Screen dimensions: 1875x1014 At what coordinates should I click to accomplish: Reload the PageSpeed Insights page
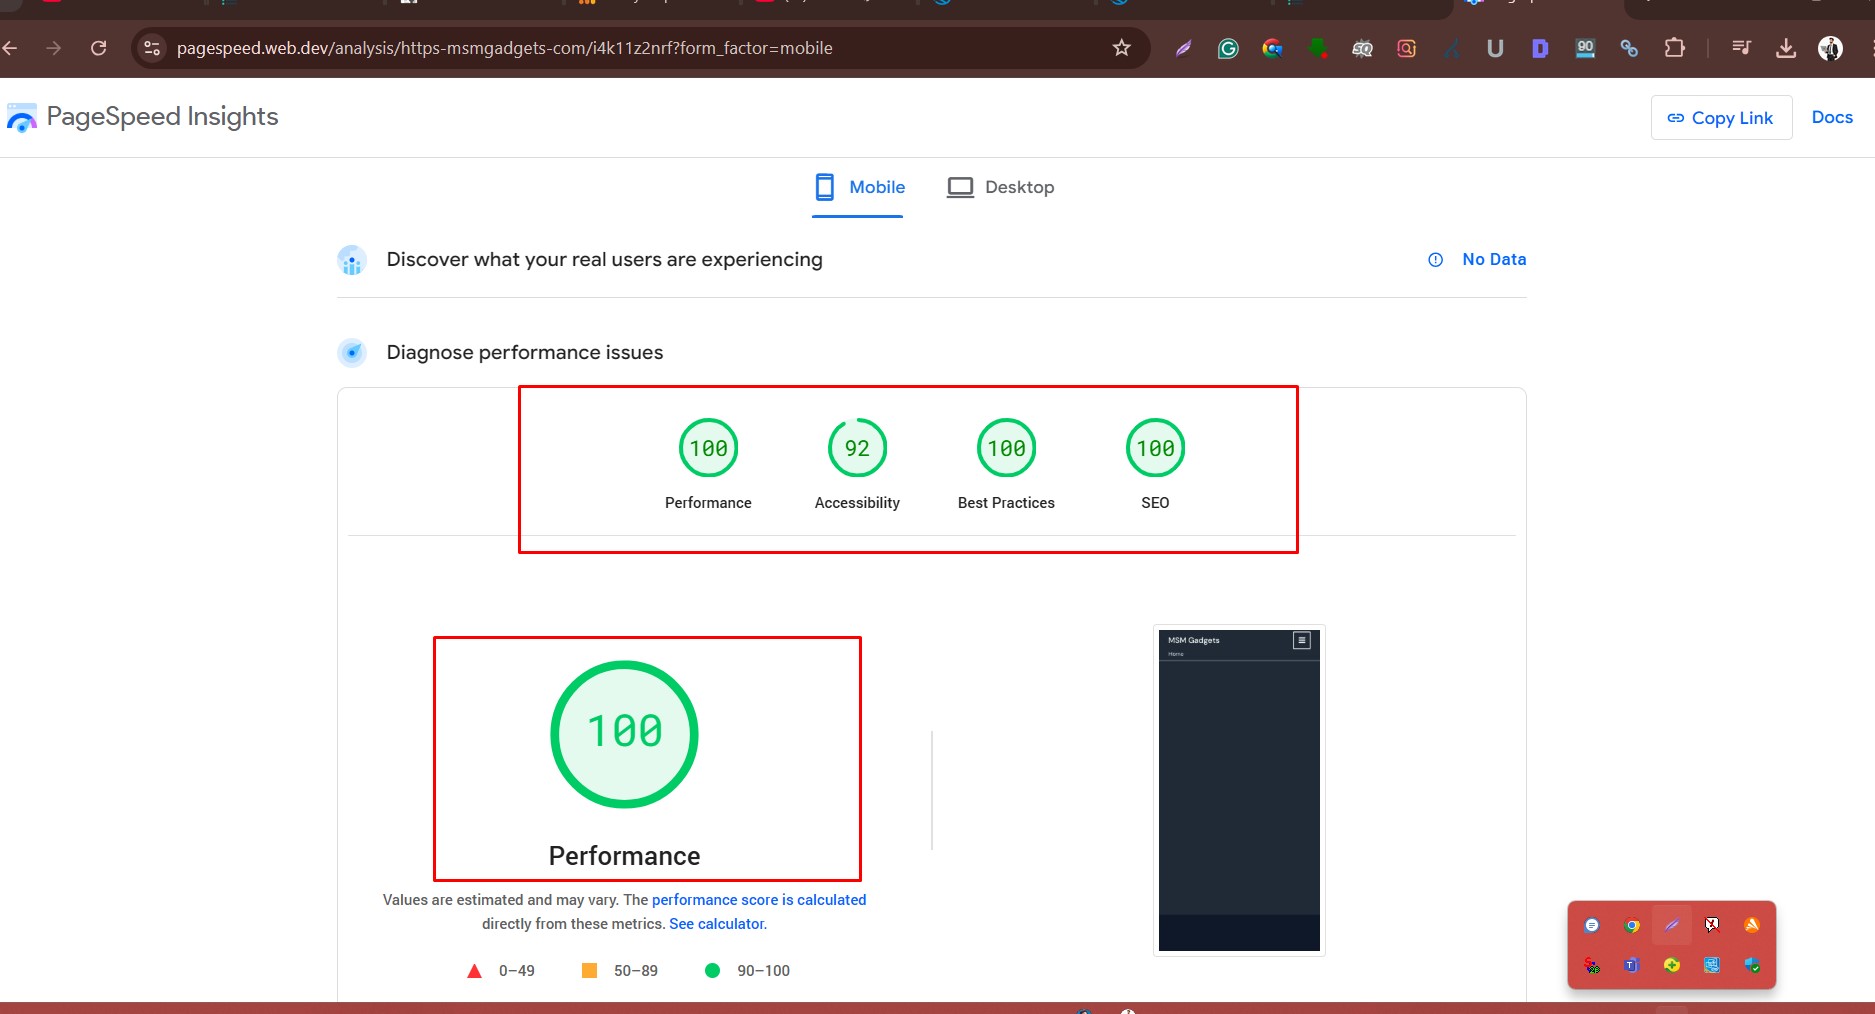pyautogui.click(x=98, y=48)
